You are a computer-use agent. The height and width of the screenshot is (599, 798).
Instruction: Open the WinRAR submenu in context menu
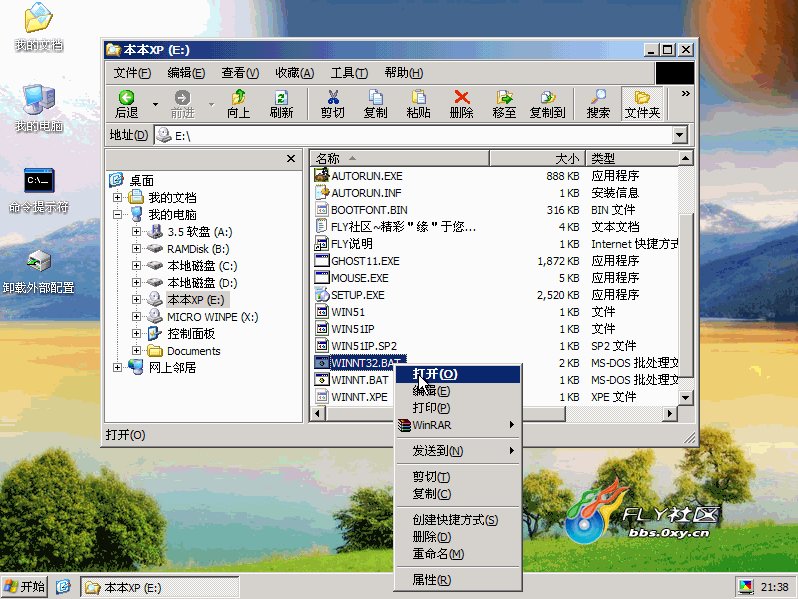[458, 425]
